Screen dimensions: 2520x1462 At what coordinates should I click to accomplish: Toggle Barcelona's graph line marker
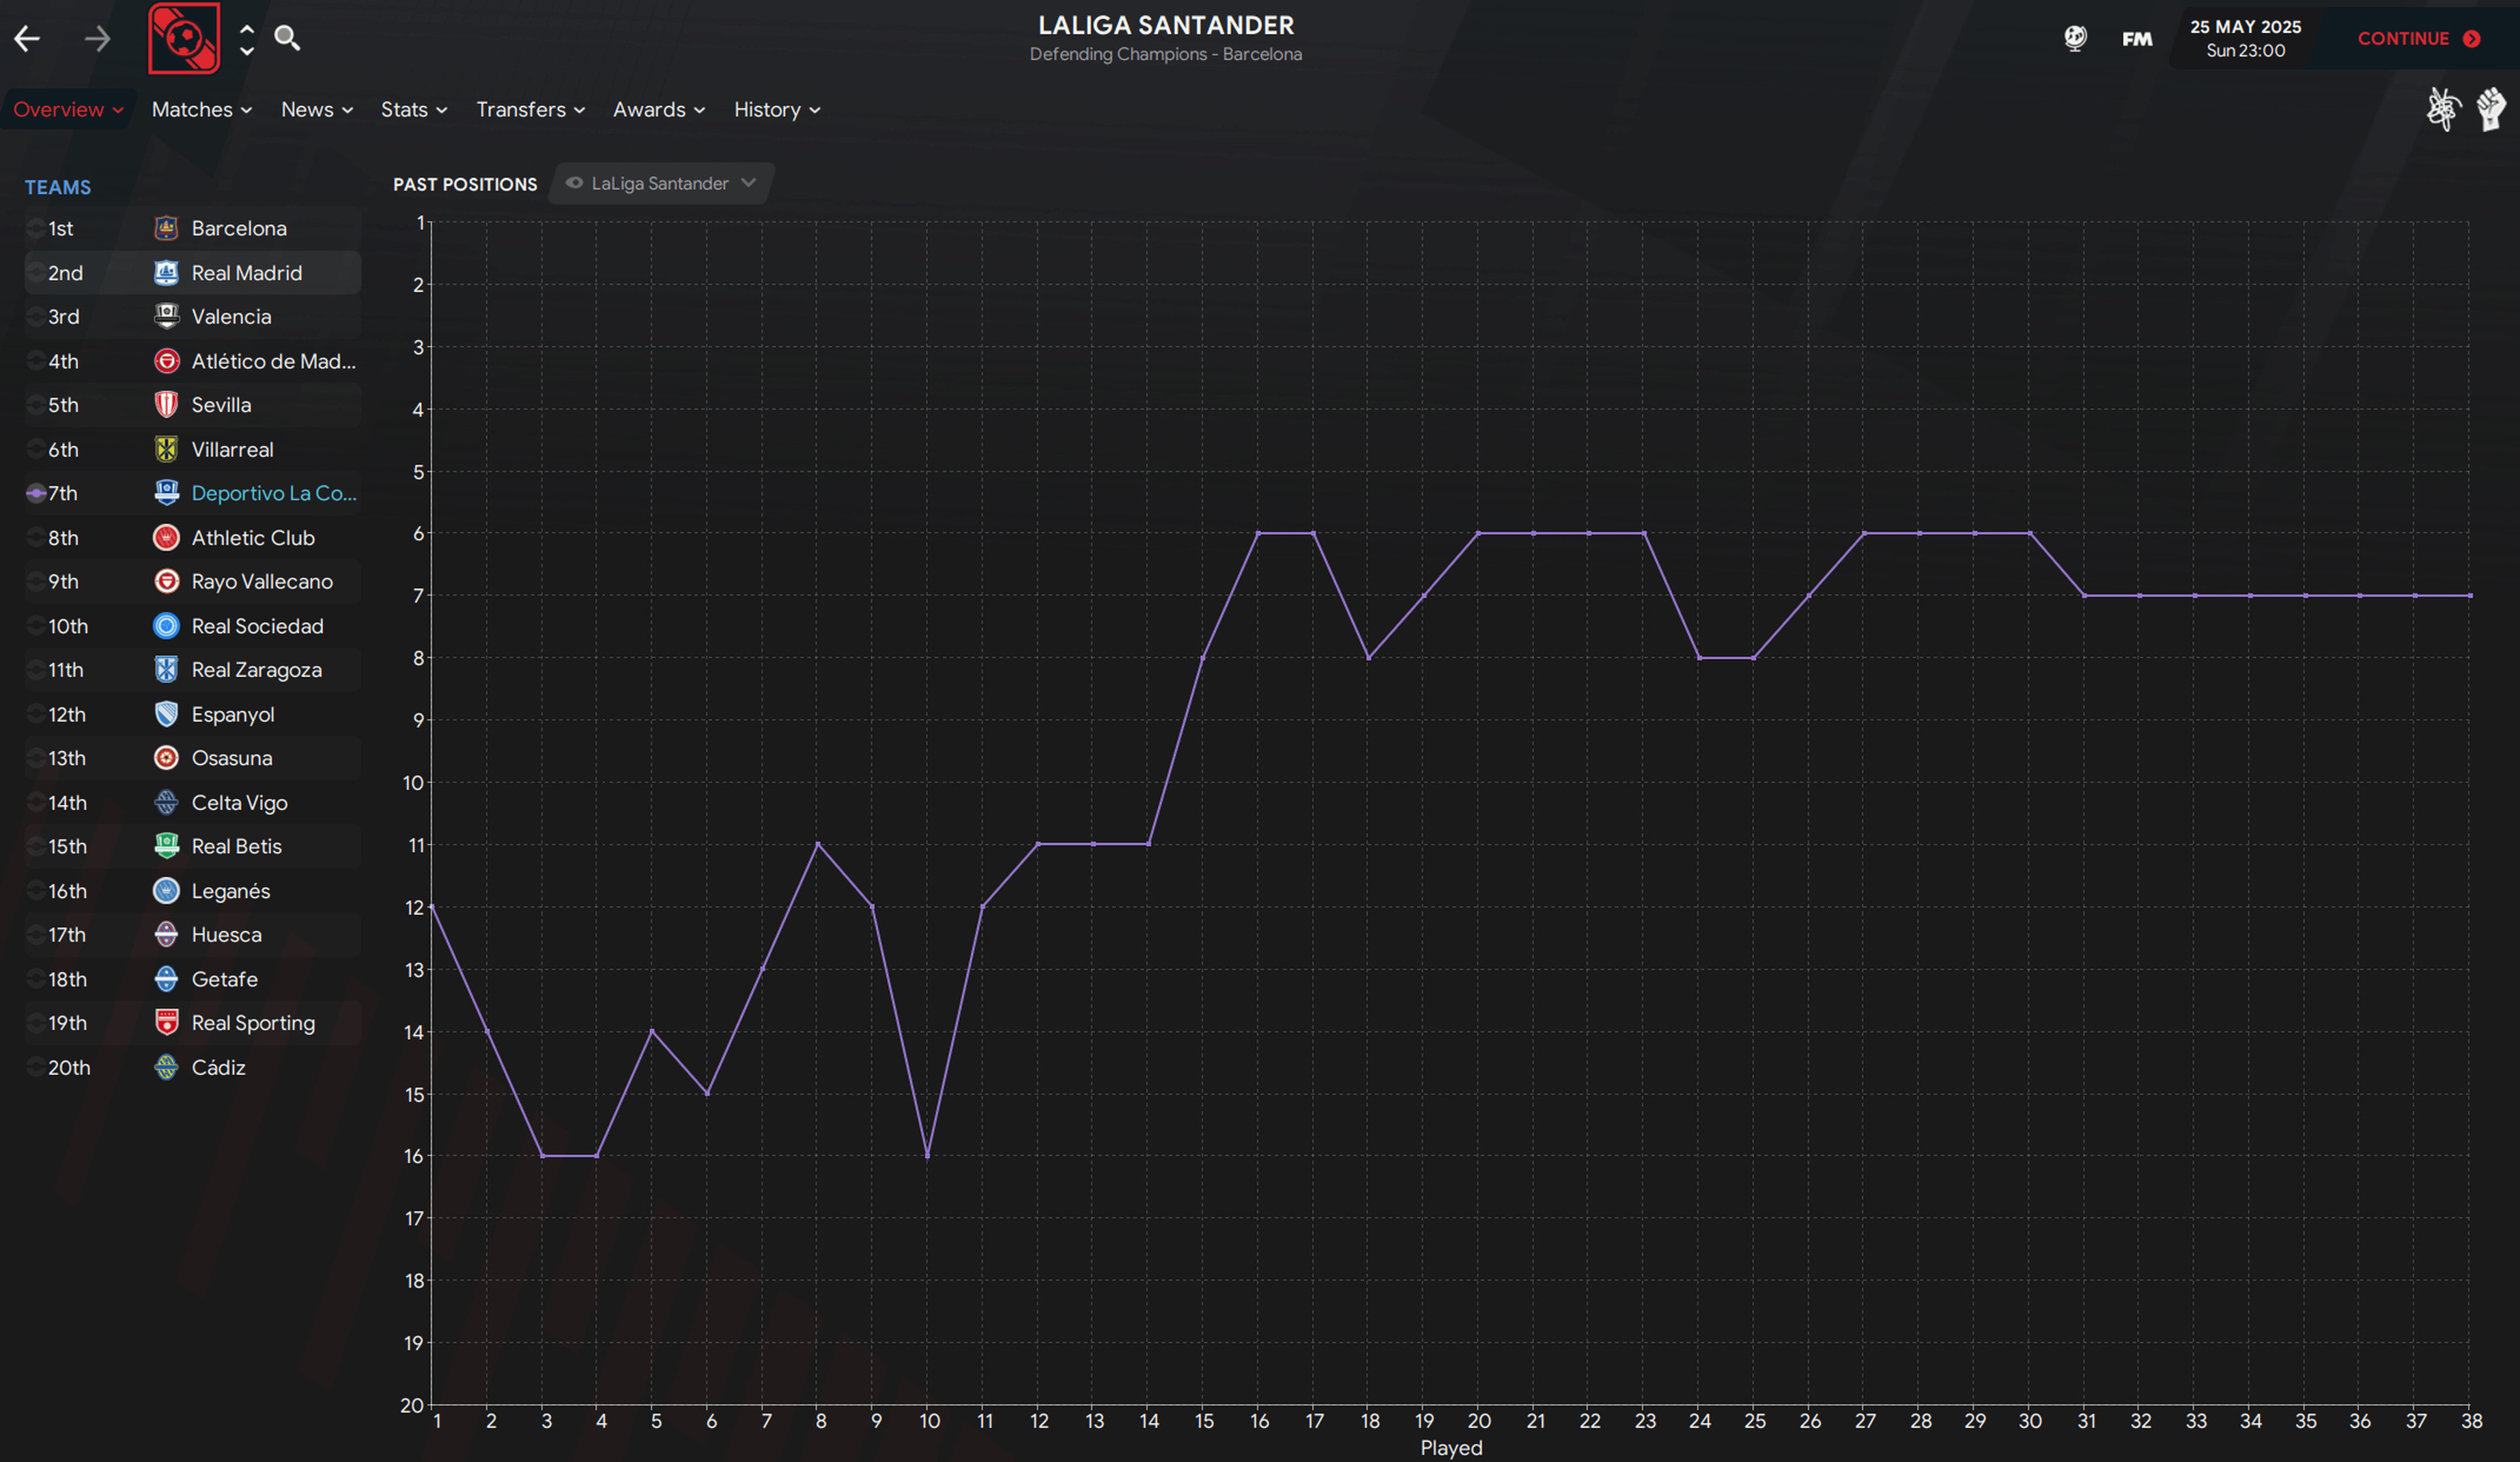pyautogui.click(x=36, y=229)
